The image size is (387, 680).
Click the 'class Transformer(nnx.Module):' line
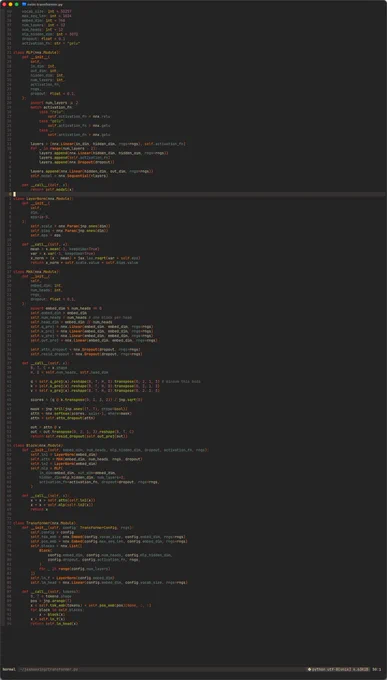(46, 523)
